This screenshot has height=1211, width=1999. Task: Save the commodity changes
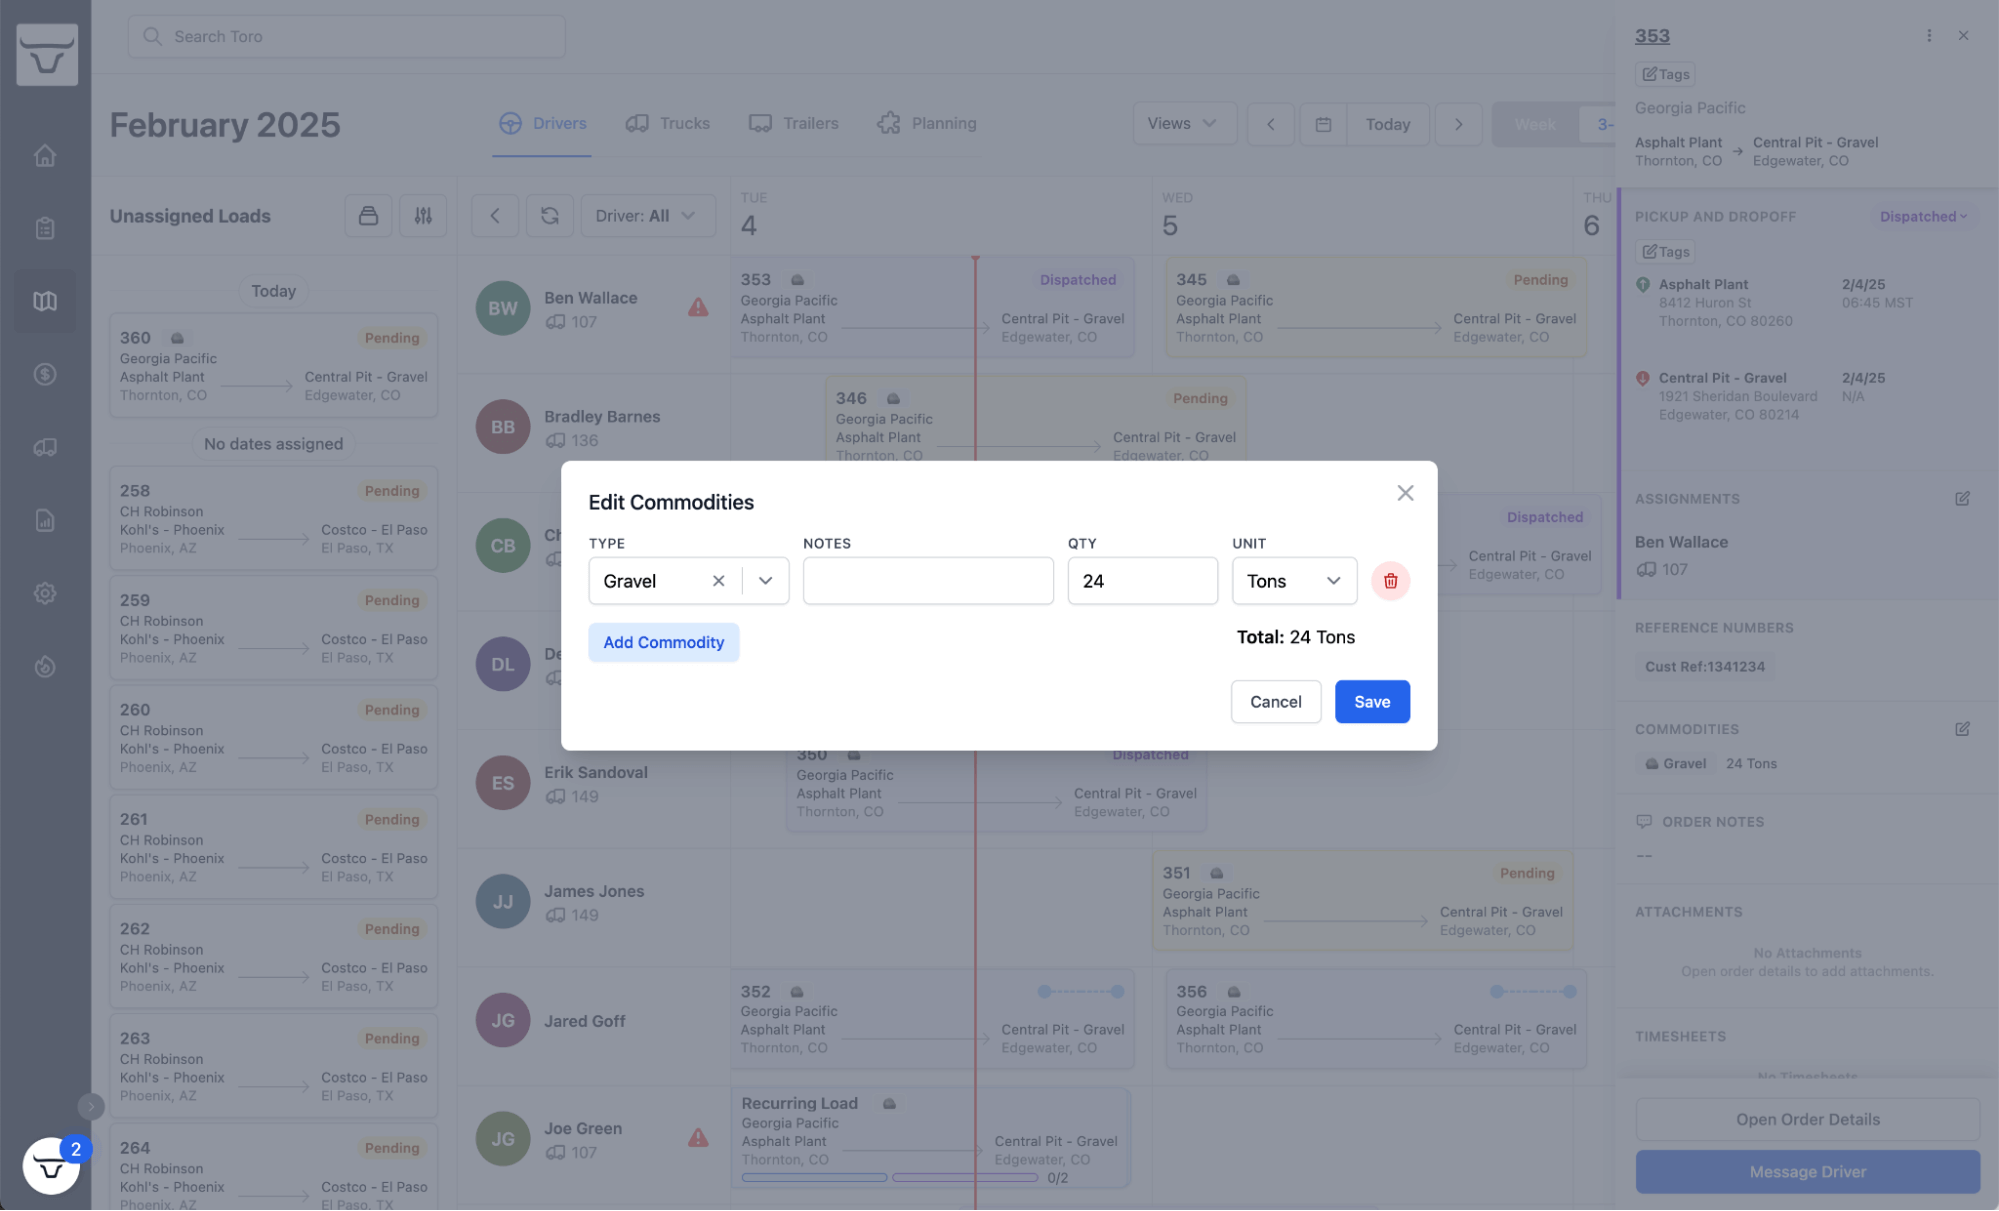click(x=1371, y=702)
